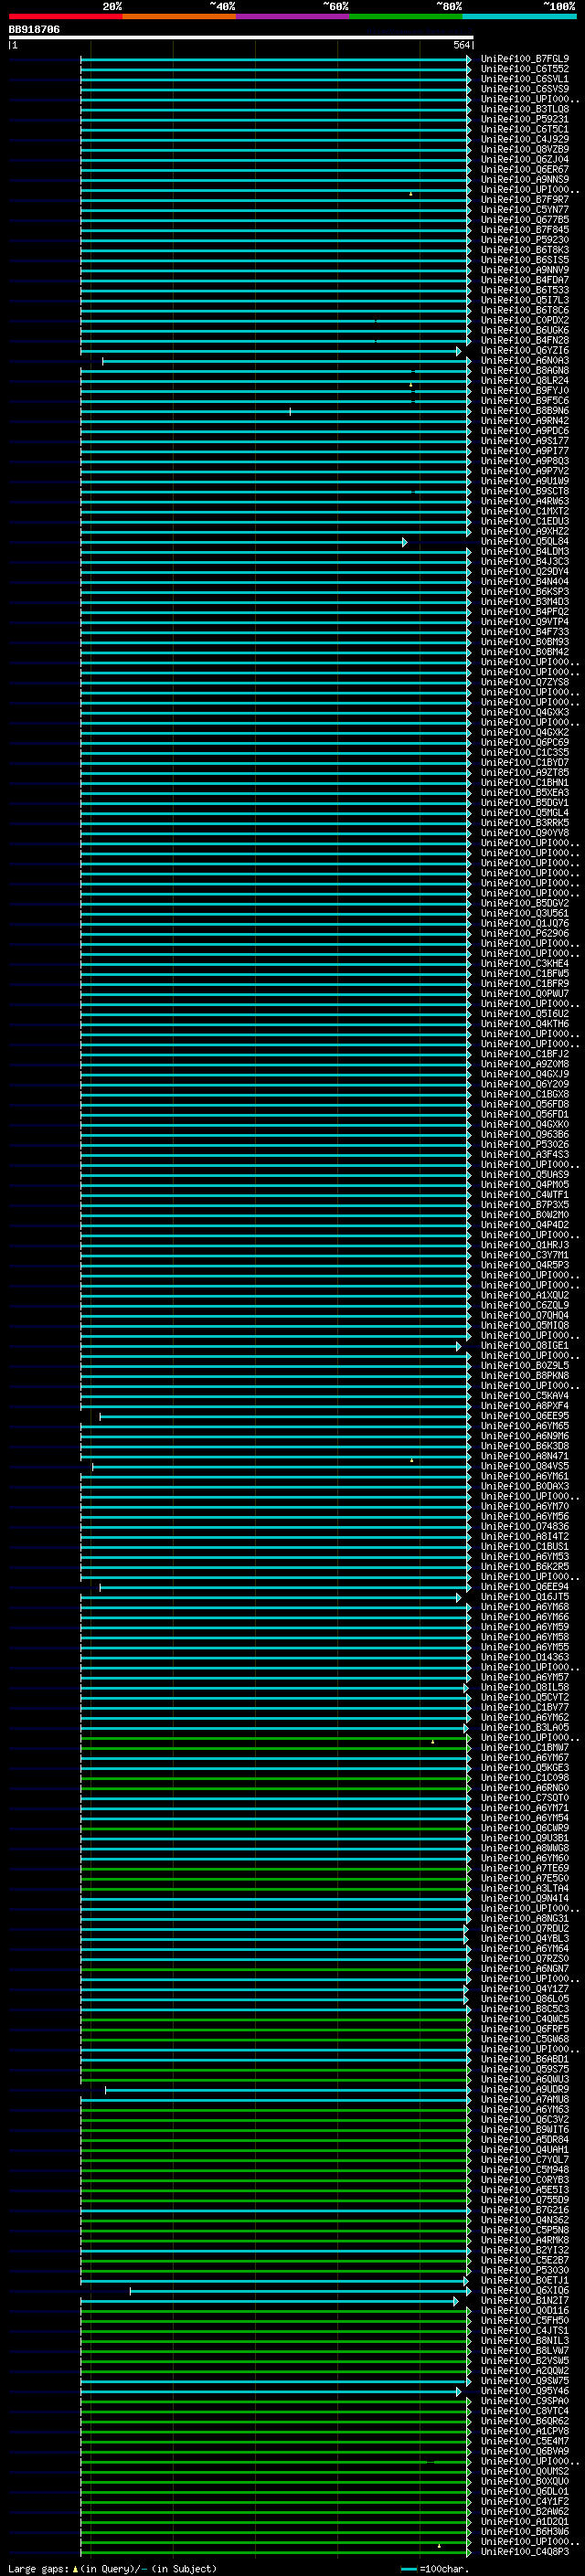The width and height of the screenshot is (585, 2576).
Task: Open hit UniRef100_C6SVL1
Action: pos(524,79)
